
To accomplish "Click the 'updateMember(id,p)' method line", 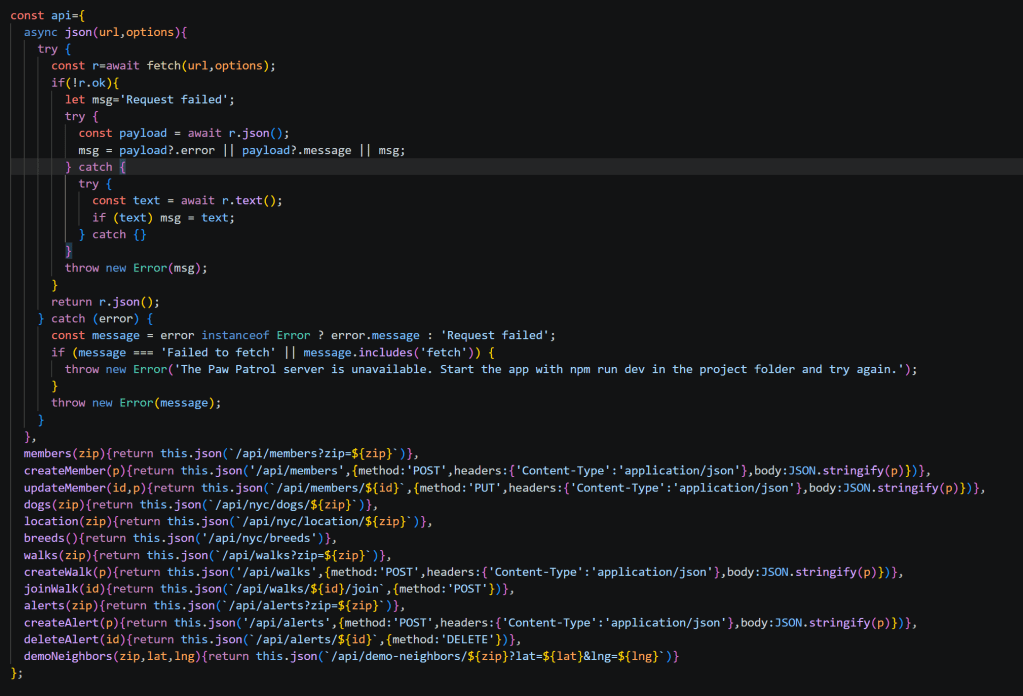I will pyautogui.click(x=504, y=487).
